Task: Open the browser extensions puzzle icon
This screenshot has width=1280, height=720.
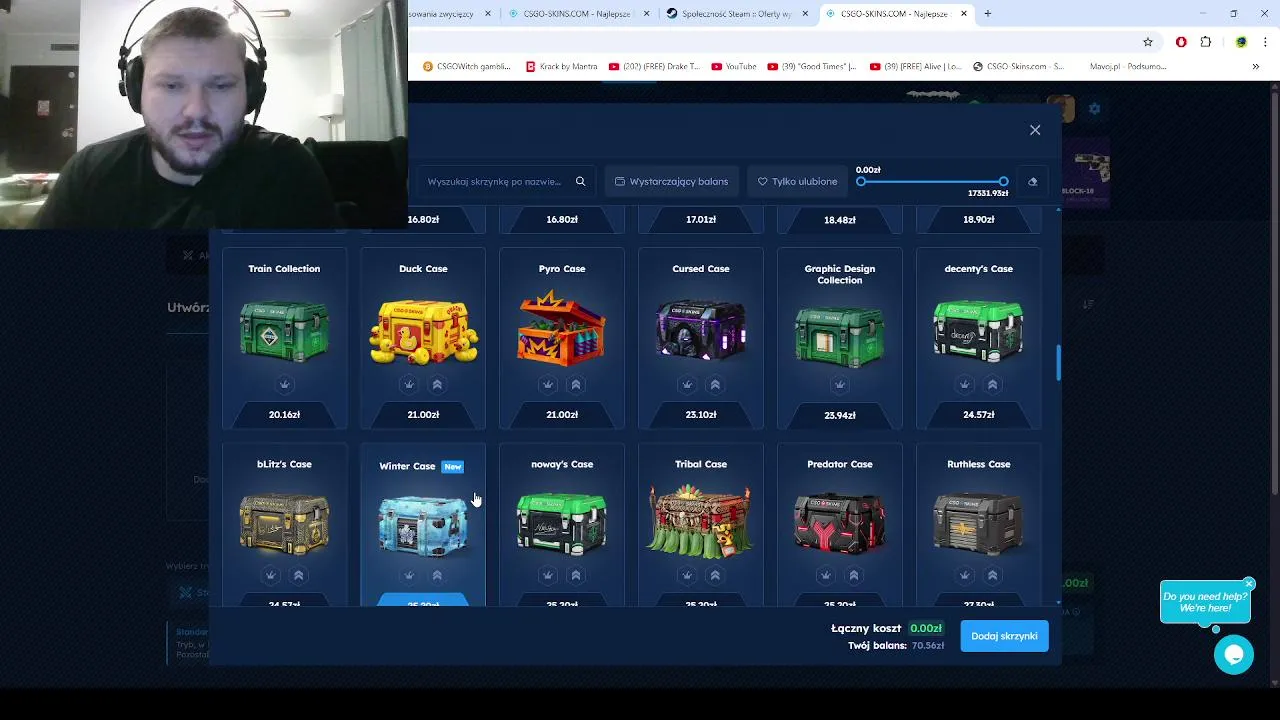Action: [x=1205, y=42]
